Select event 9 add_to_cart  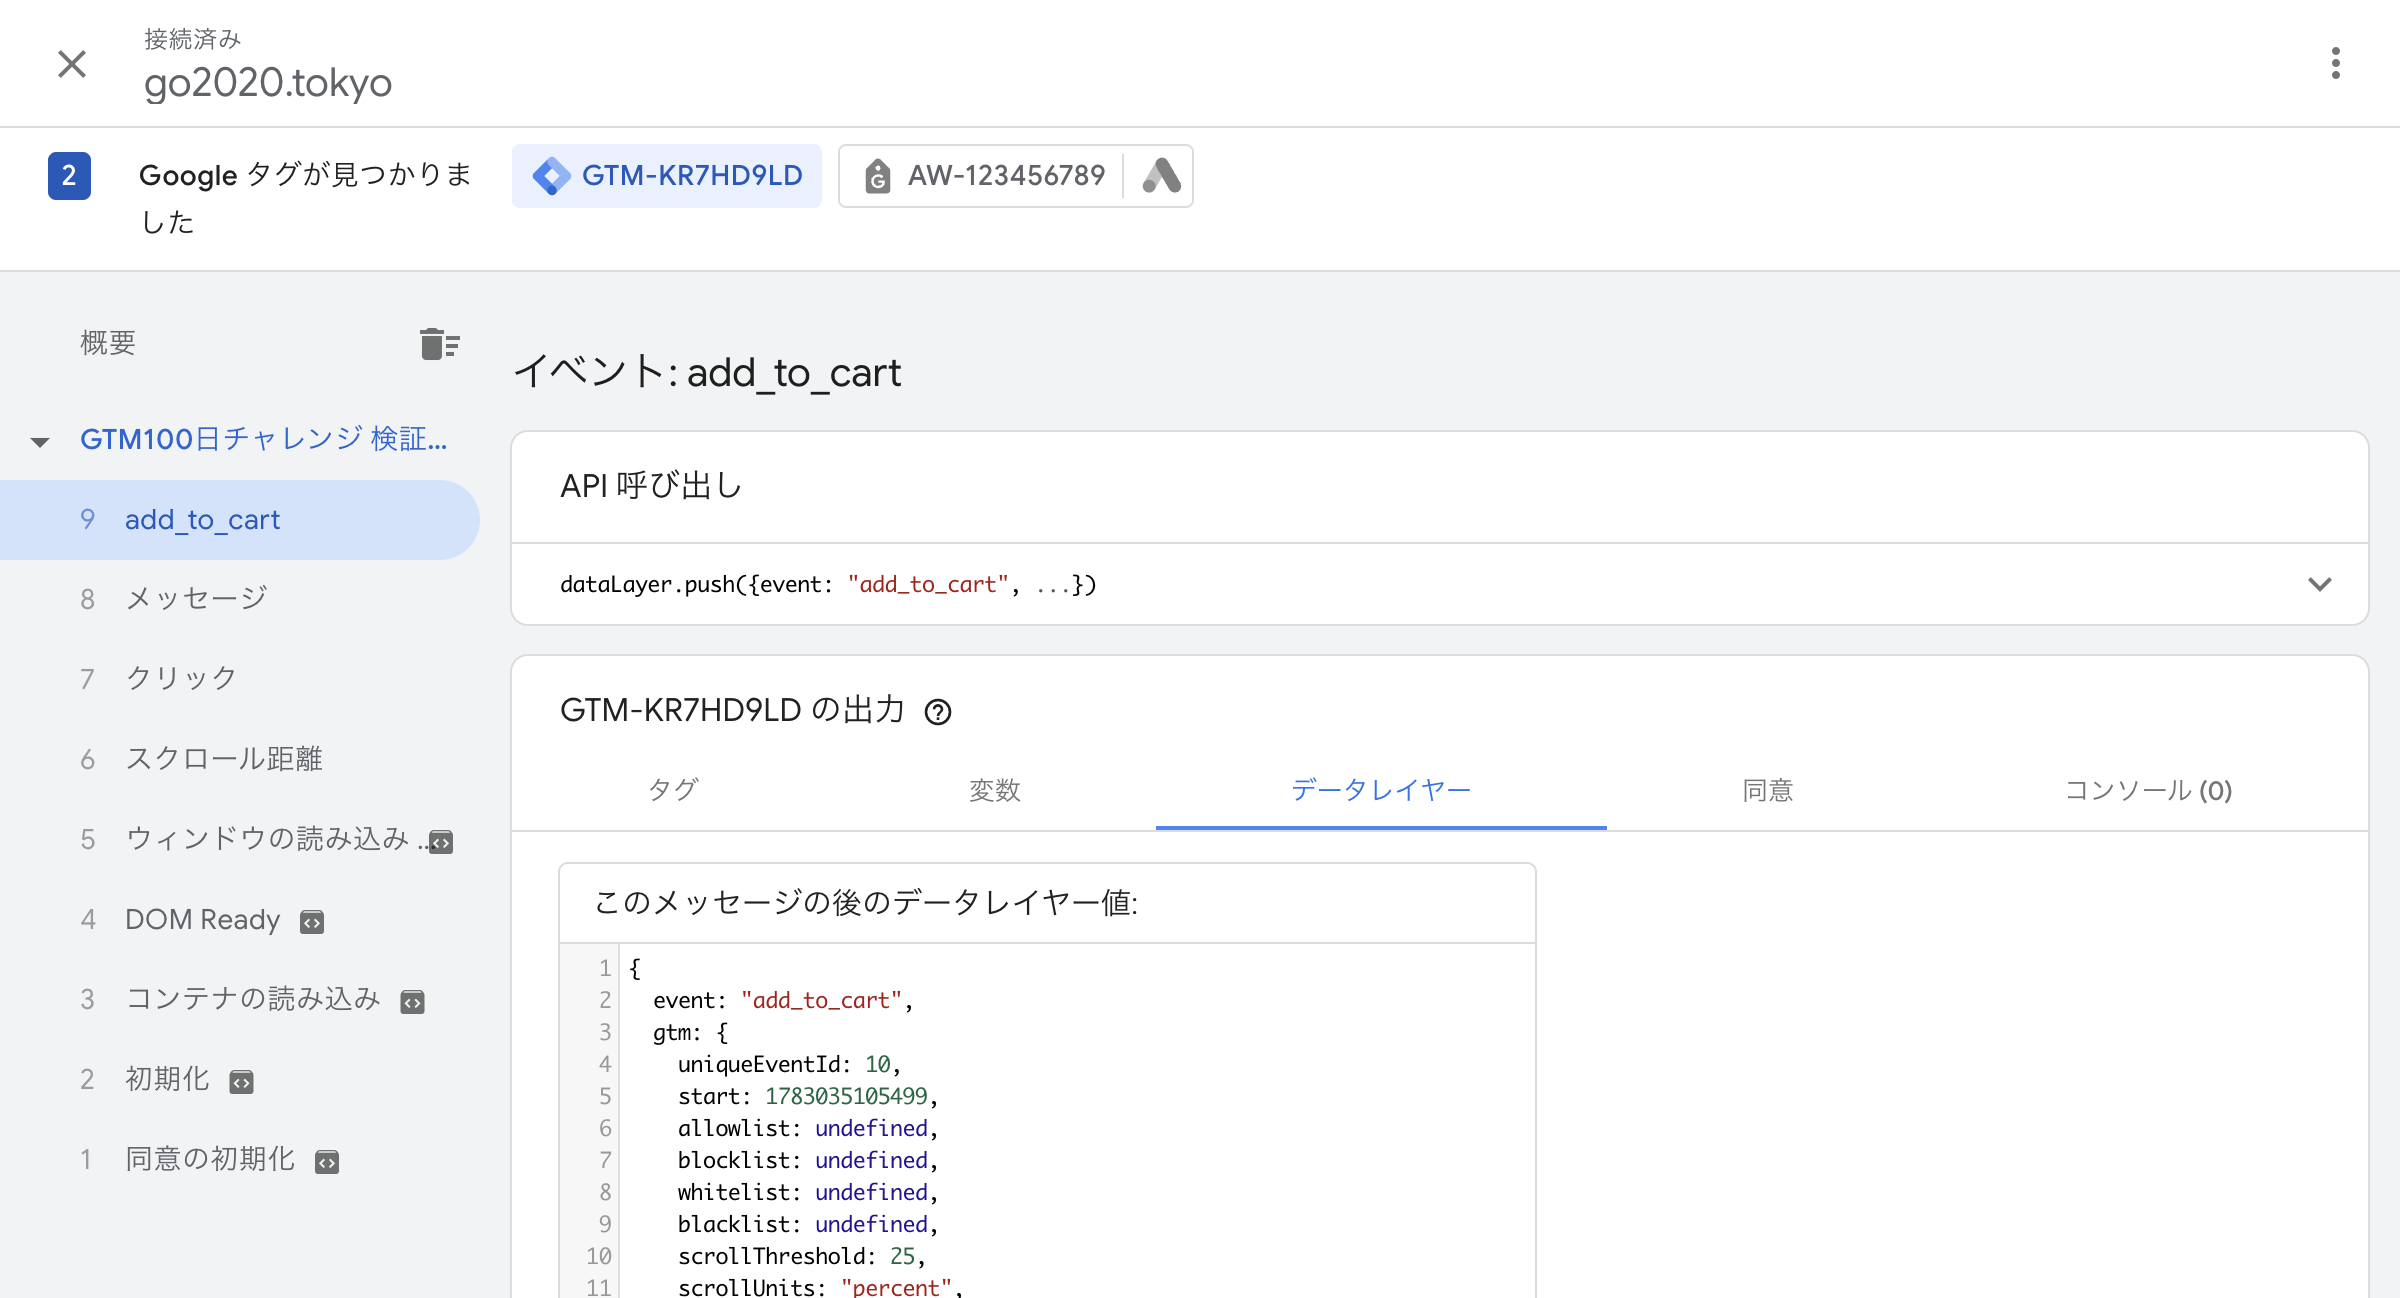click(x=240, y=520)
